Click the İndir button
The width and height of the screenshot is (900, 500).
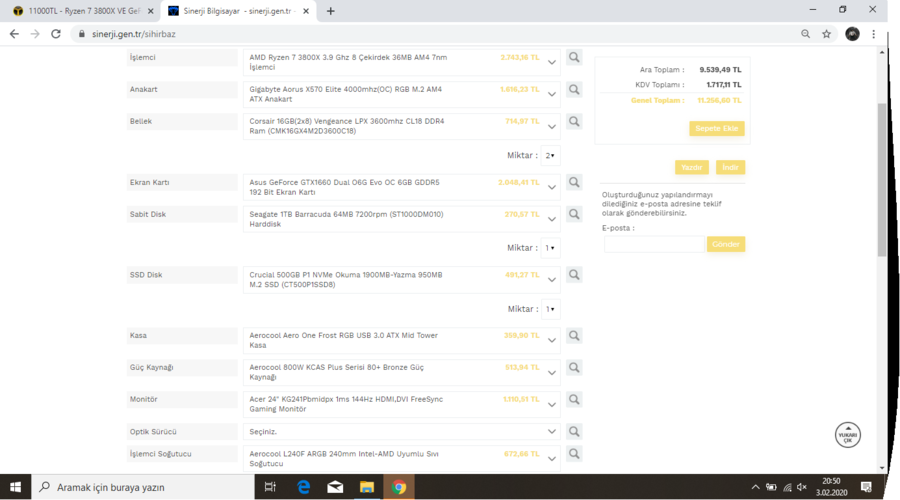point(730,168)
